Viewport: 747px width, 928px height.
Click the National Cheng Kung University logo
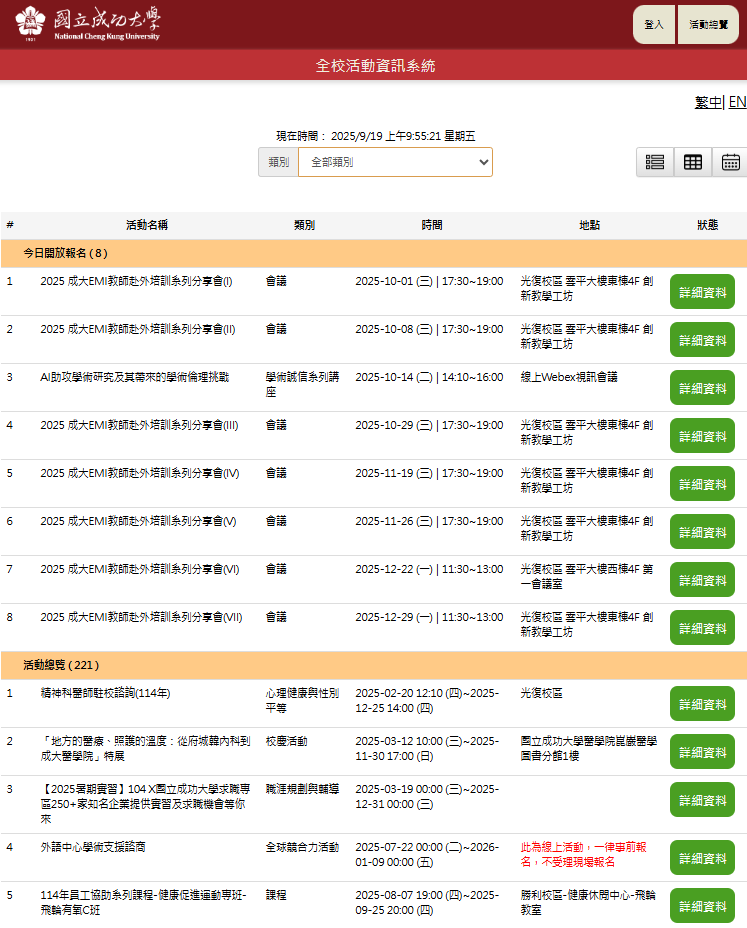pos(88,24)
